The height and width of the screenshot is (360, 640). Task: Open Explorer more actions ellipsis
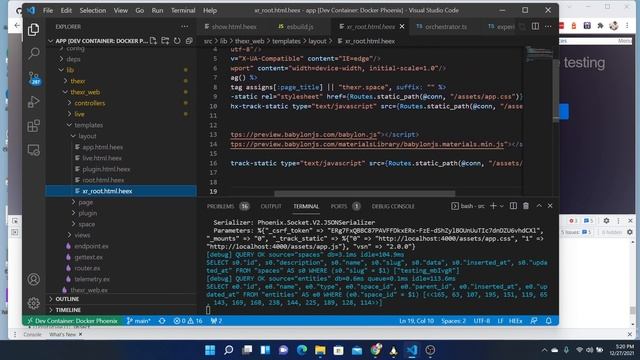pos(184,27)
